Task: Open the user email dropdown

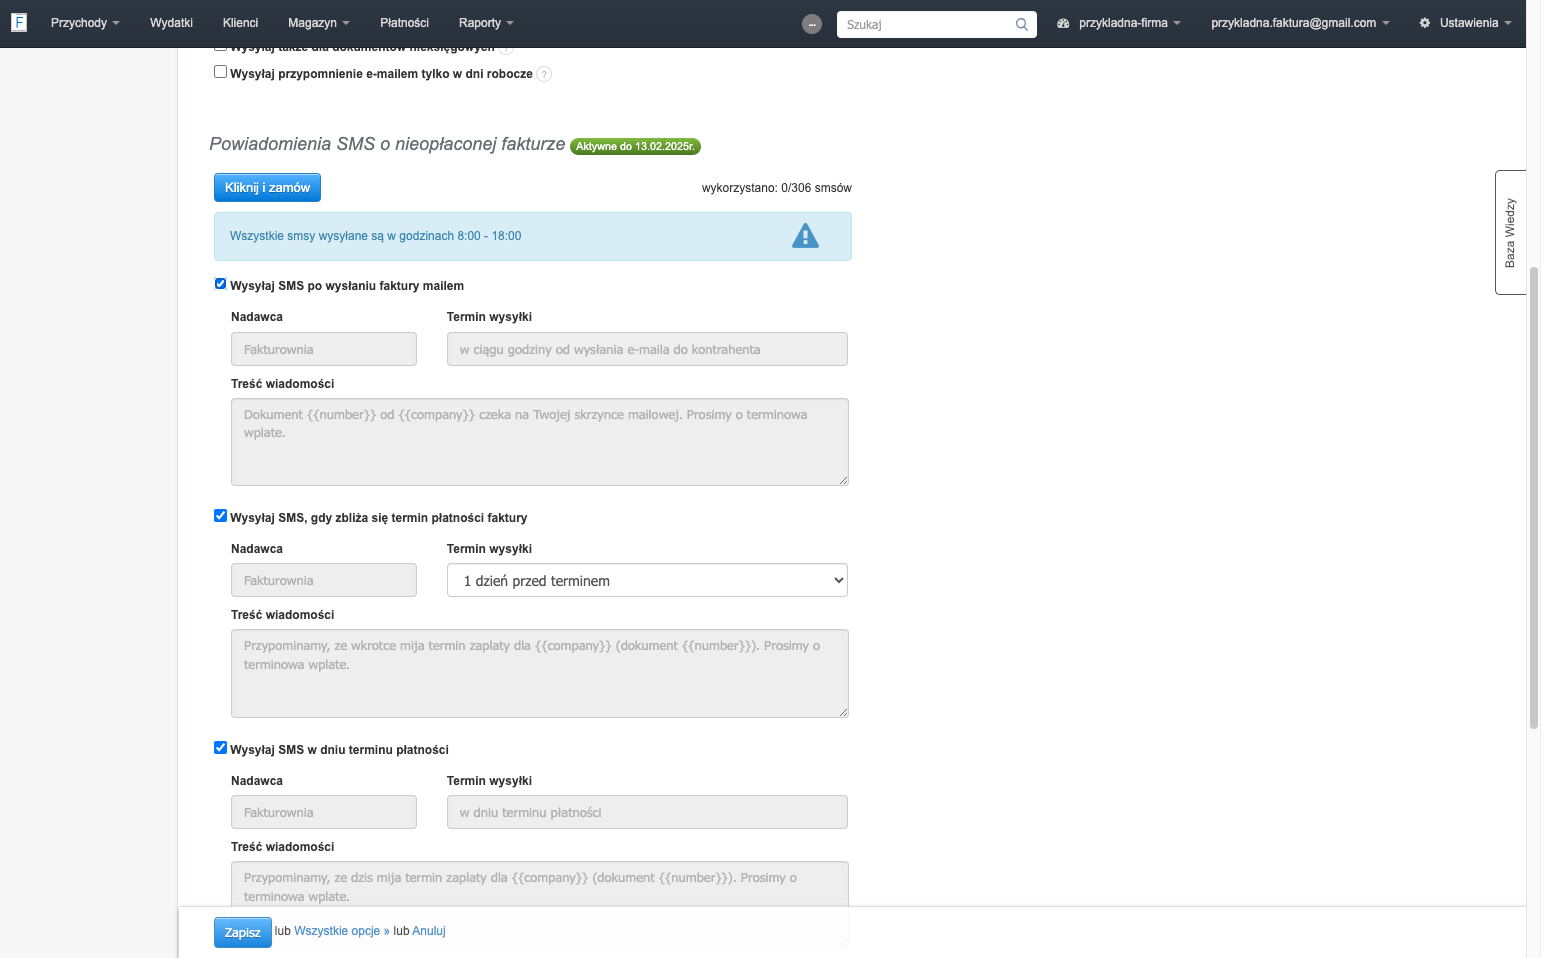Action: (1300, 23)
